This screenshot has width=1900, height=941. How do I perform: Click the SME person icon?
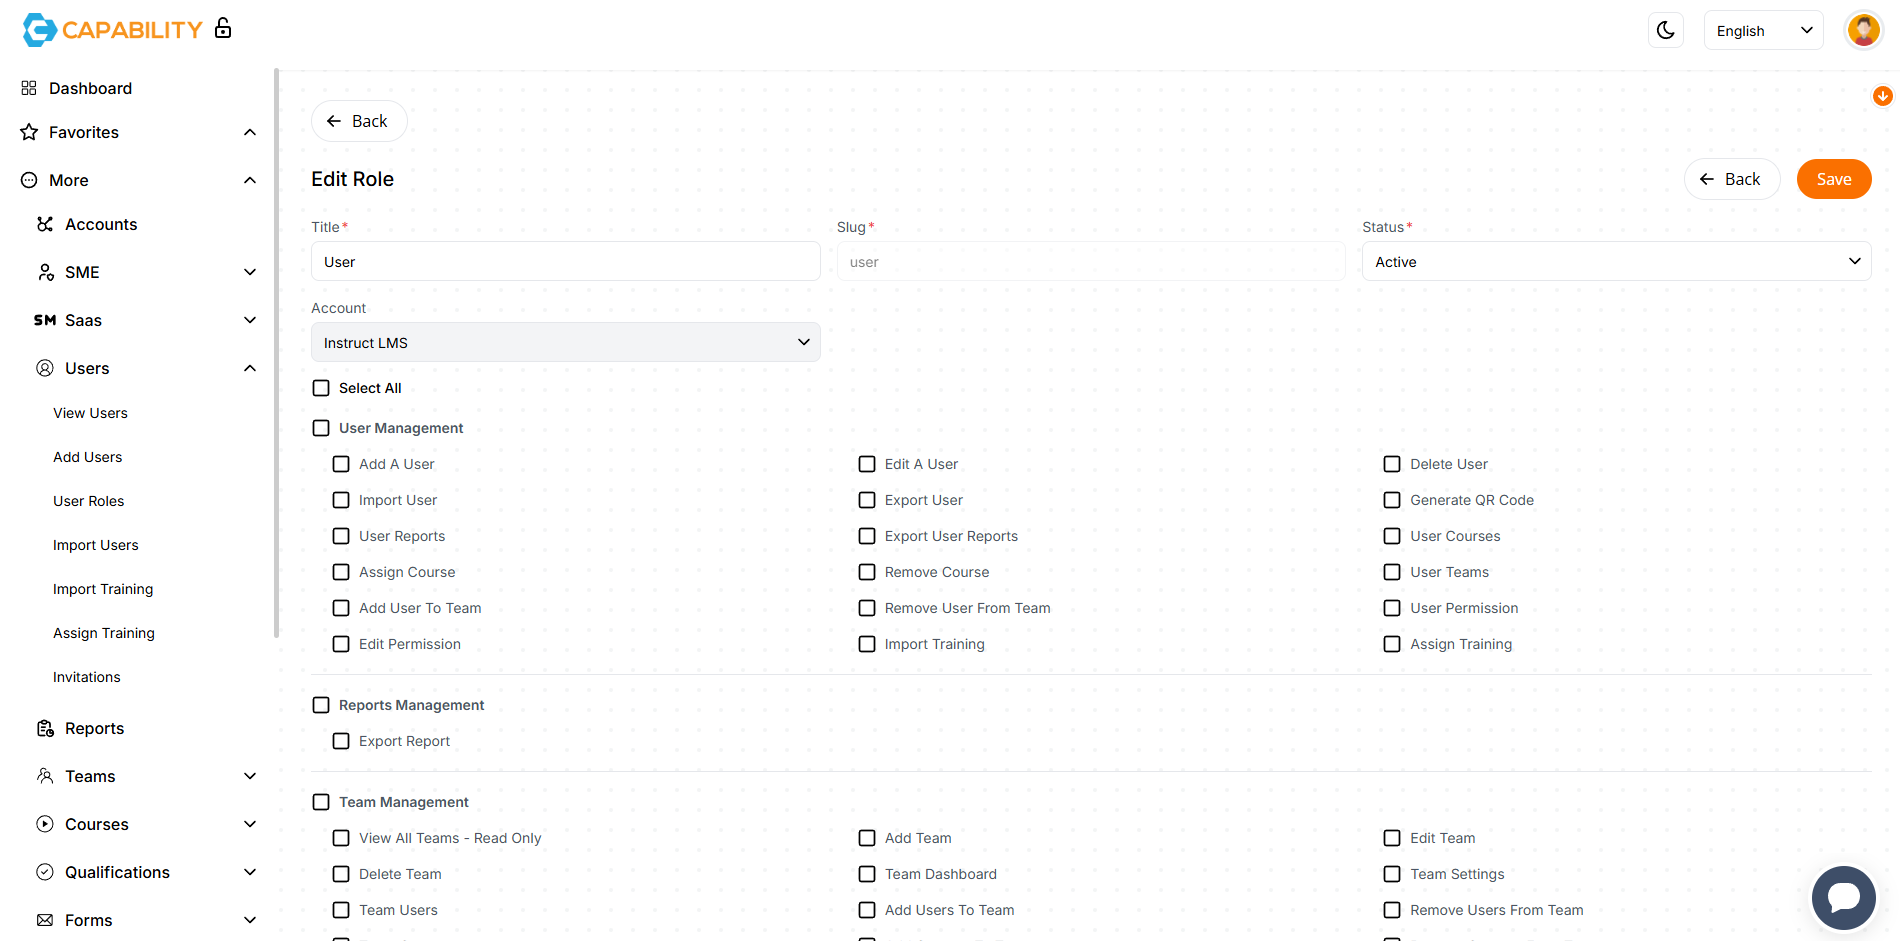coord(45,272)
